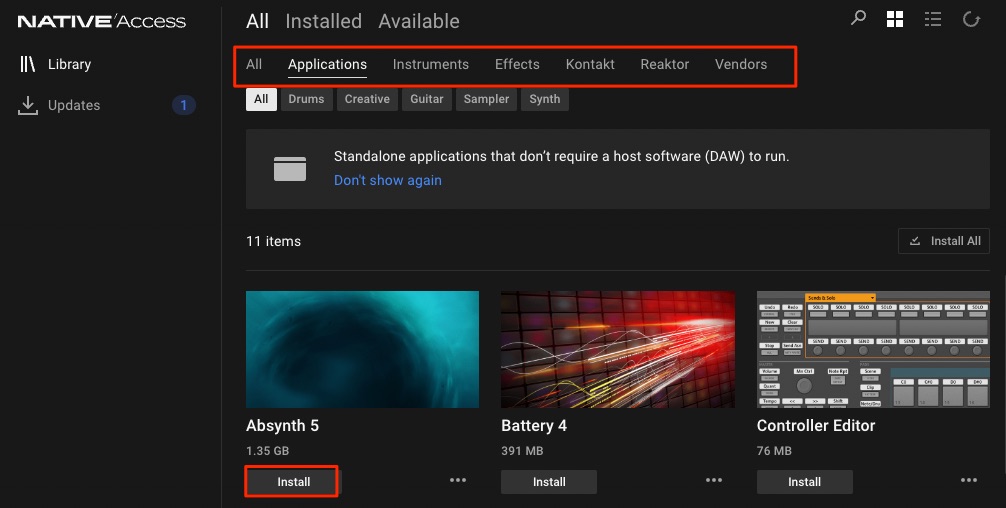Screen dimensions: 1006x508
Task: Click the Controller Editor title
Action: pyautogui.click(x=816, y=426)
